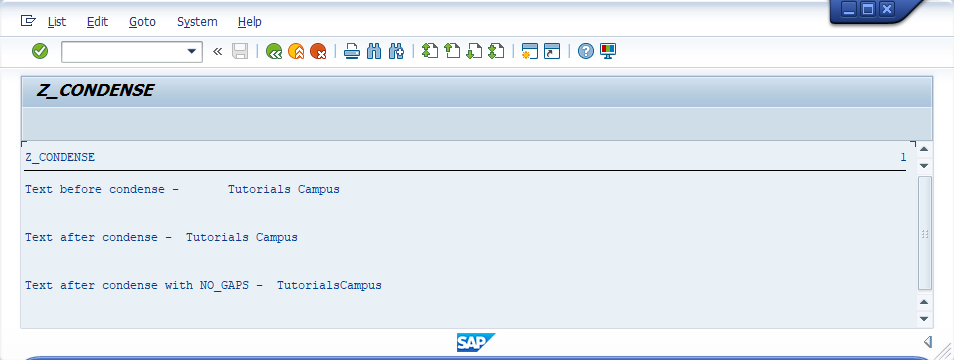Click the red Cancel icon

tap(318, 51)
